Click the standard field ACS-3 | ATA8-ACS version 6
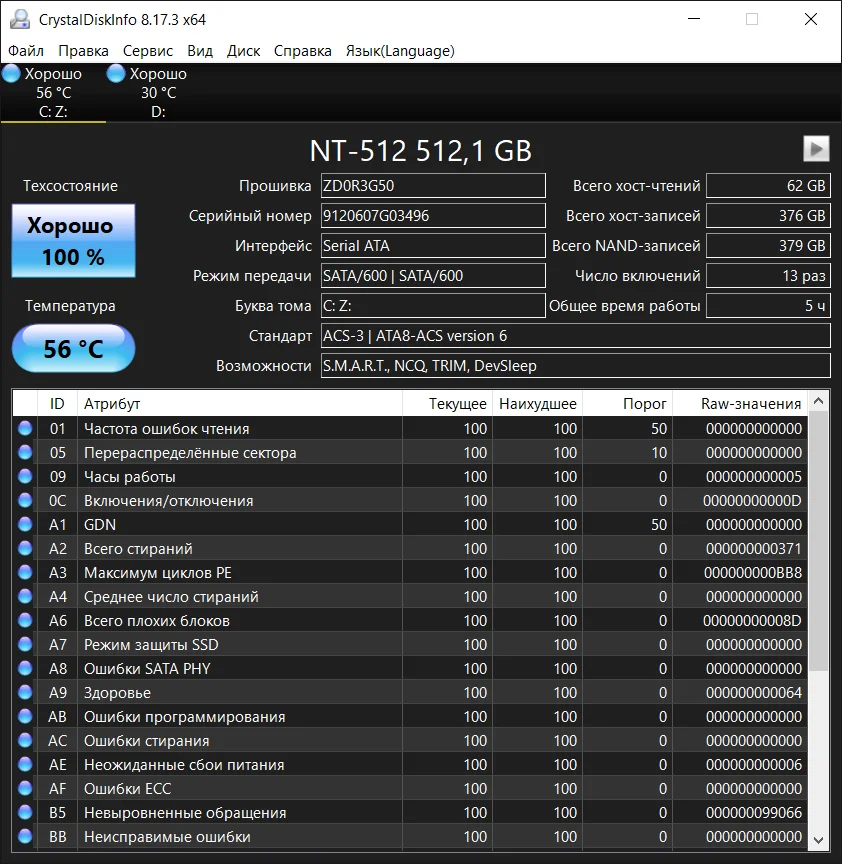Image resolution: width=842 pixels, height=864 pixels. coord(576,336)
